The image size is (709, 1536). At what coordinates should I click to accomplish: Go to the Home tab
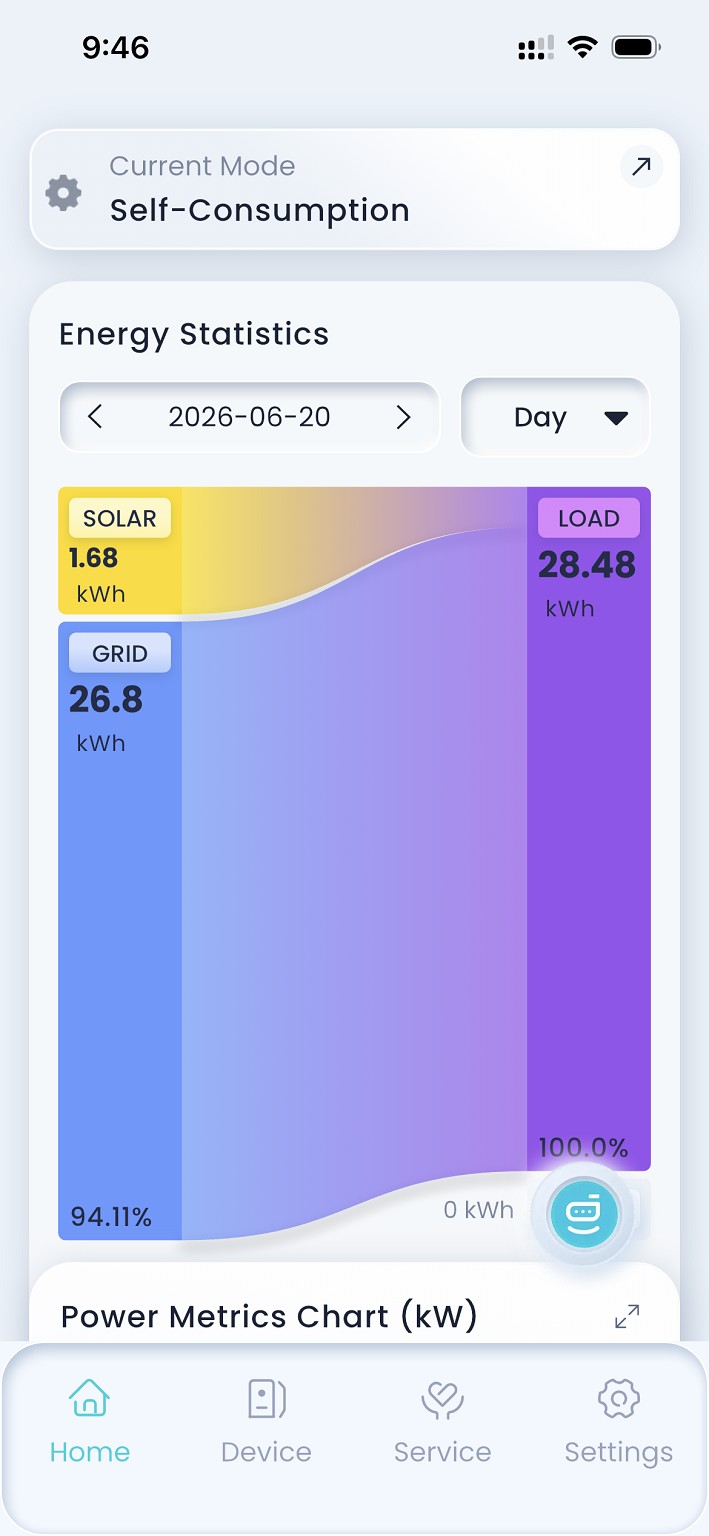pyautogui.click(x=90, y=1421)
